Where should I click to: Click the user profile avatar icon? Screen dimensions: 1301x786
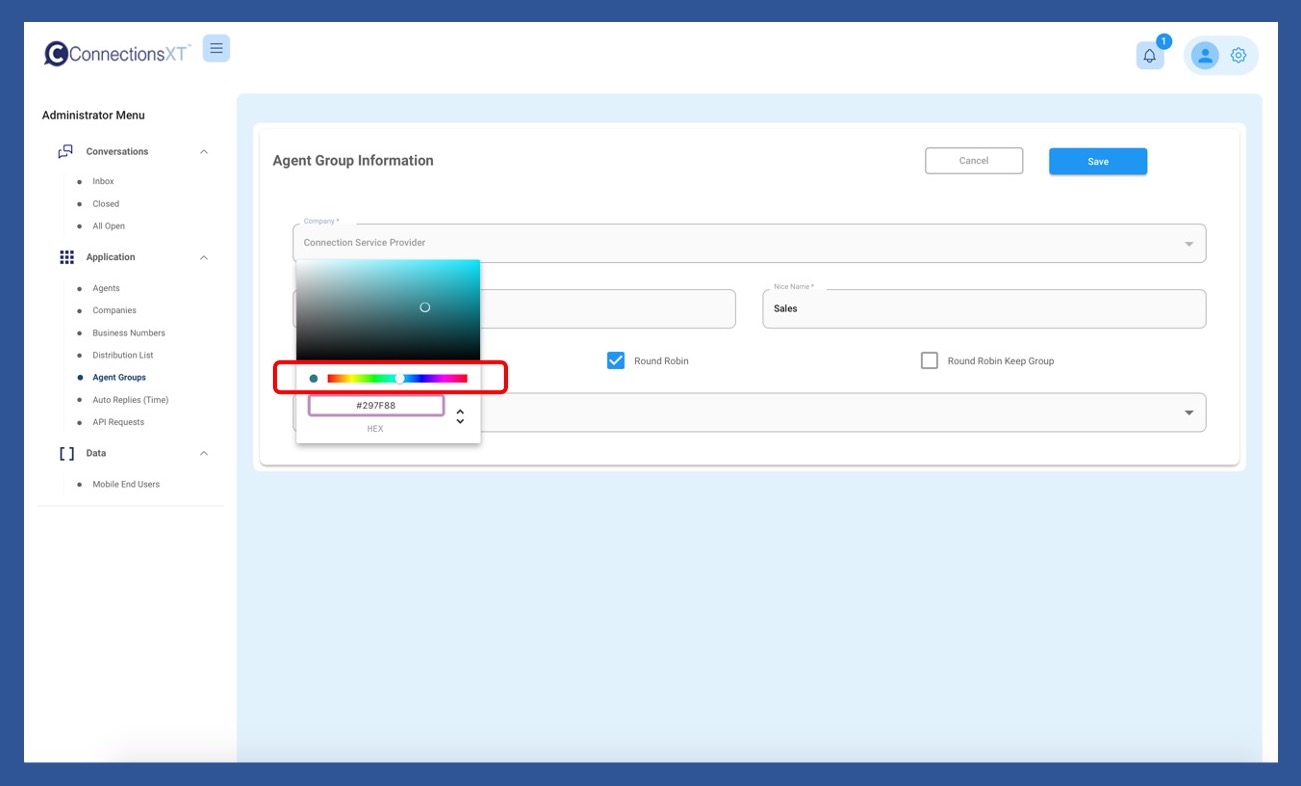point(1205,56)
